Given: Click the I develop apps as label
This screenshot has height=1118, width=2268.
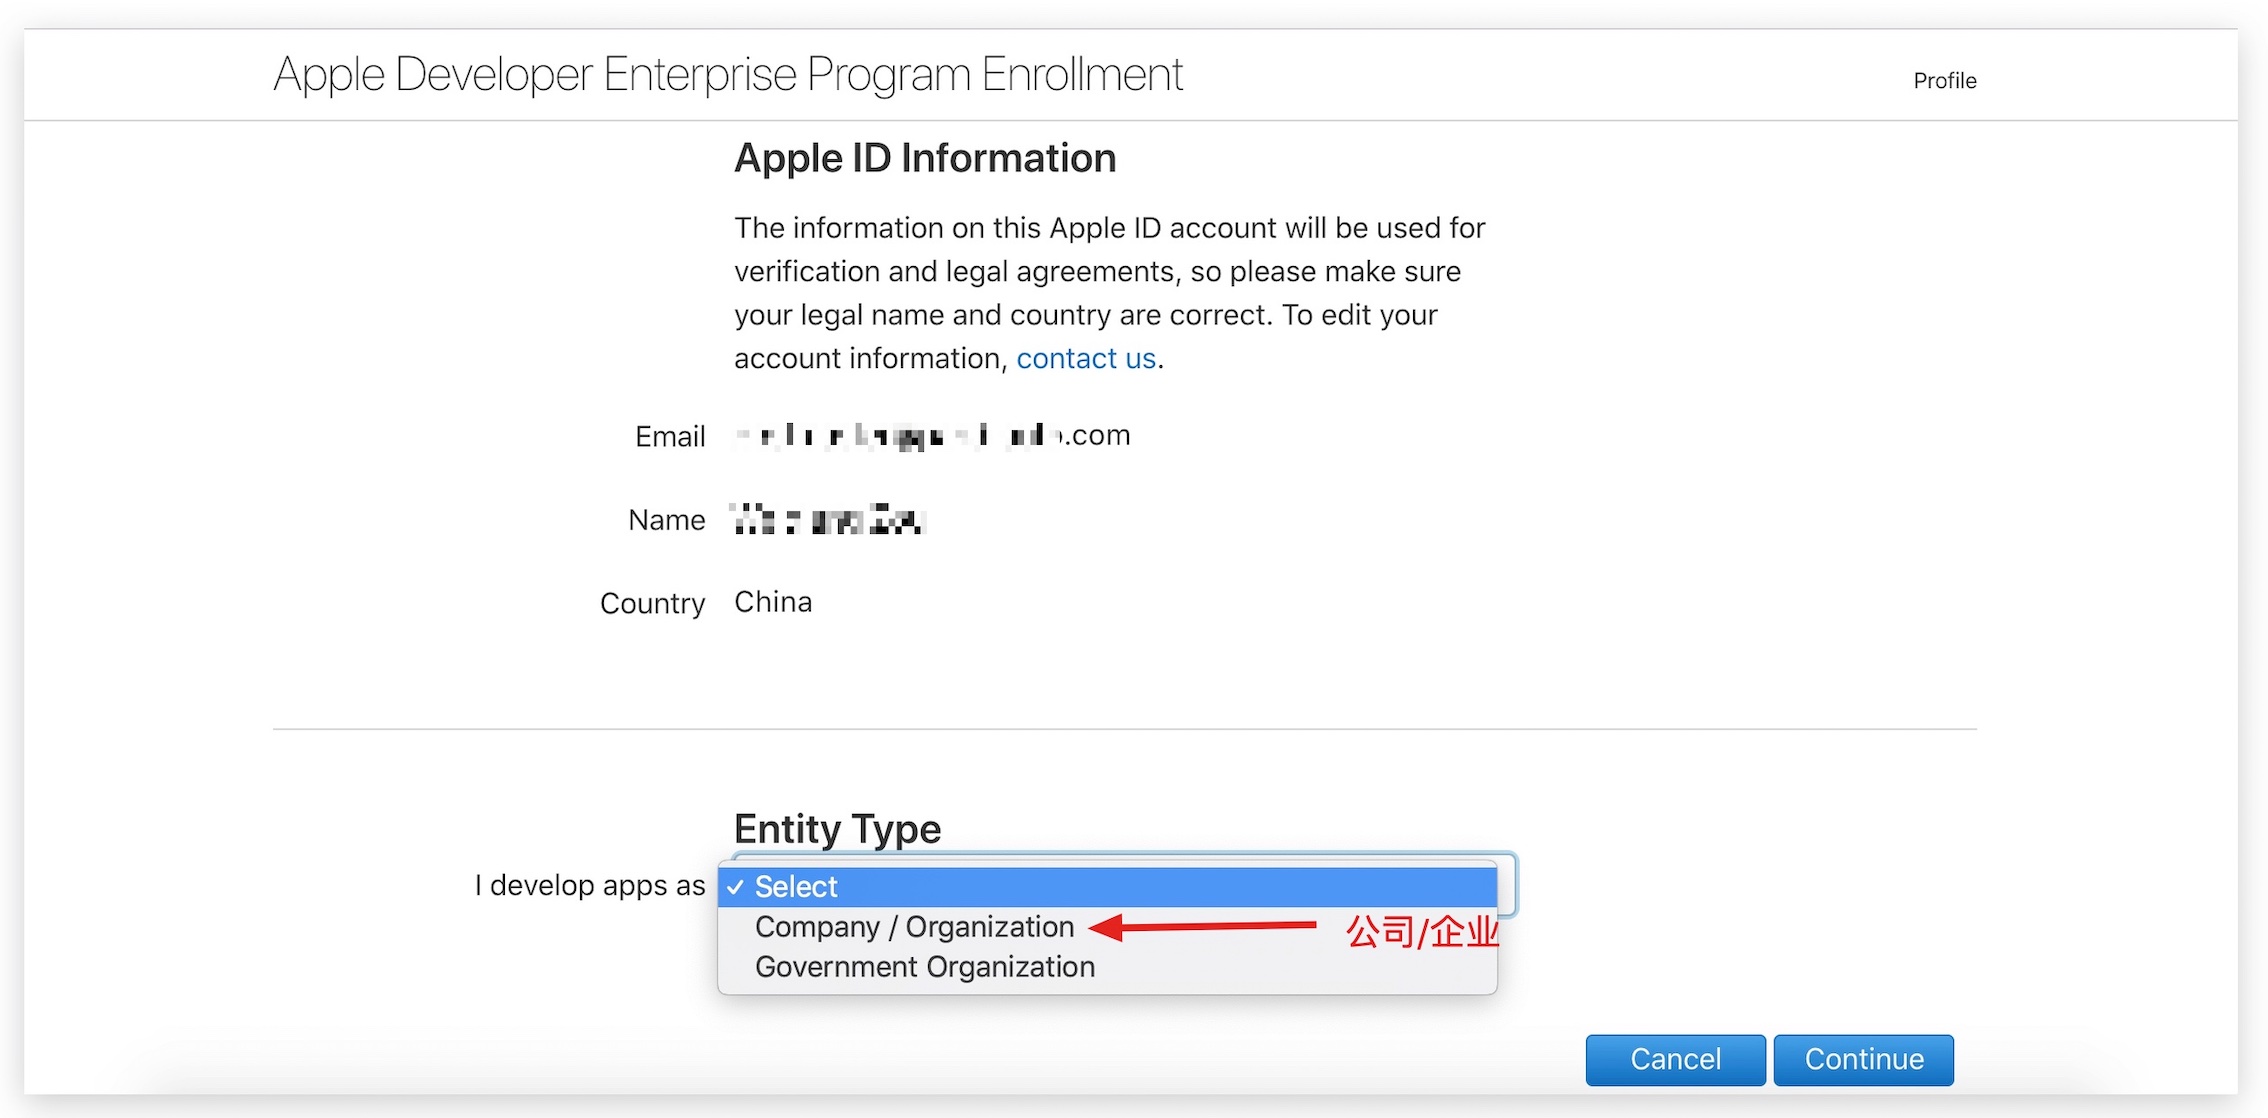Looking at the screenshot, I should pos(590,885).
